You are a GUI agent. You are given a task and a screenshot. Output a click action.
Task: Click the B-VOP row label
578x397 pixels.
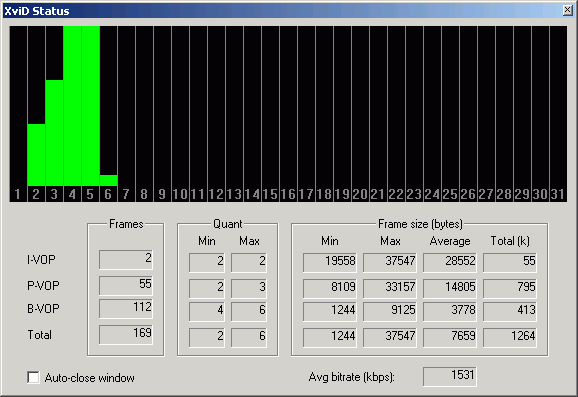coord(43,309)
